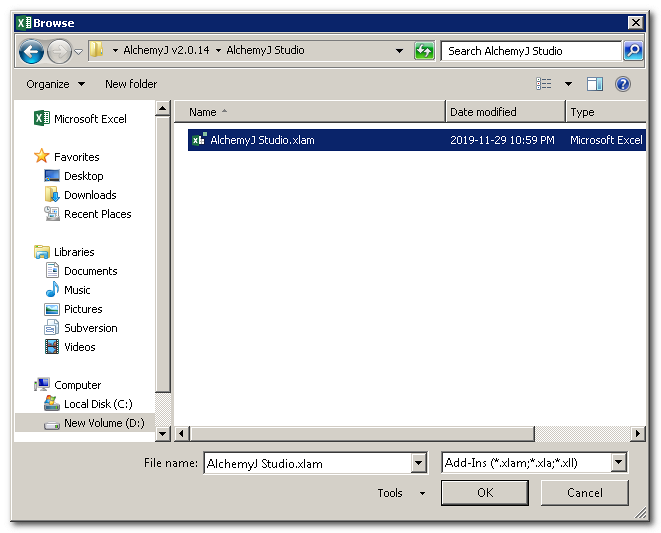Open address bar previous locations dropdown
This screenshot has height=533, width=661.
(399, 51)
